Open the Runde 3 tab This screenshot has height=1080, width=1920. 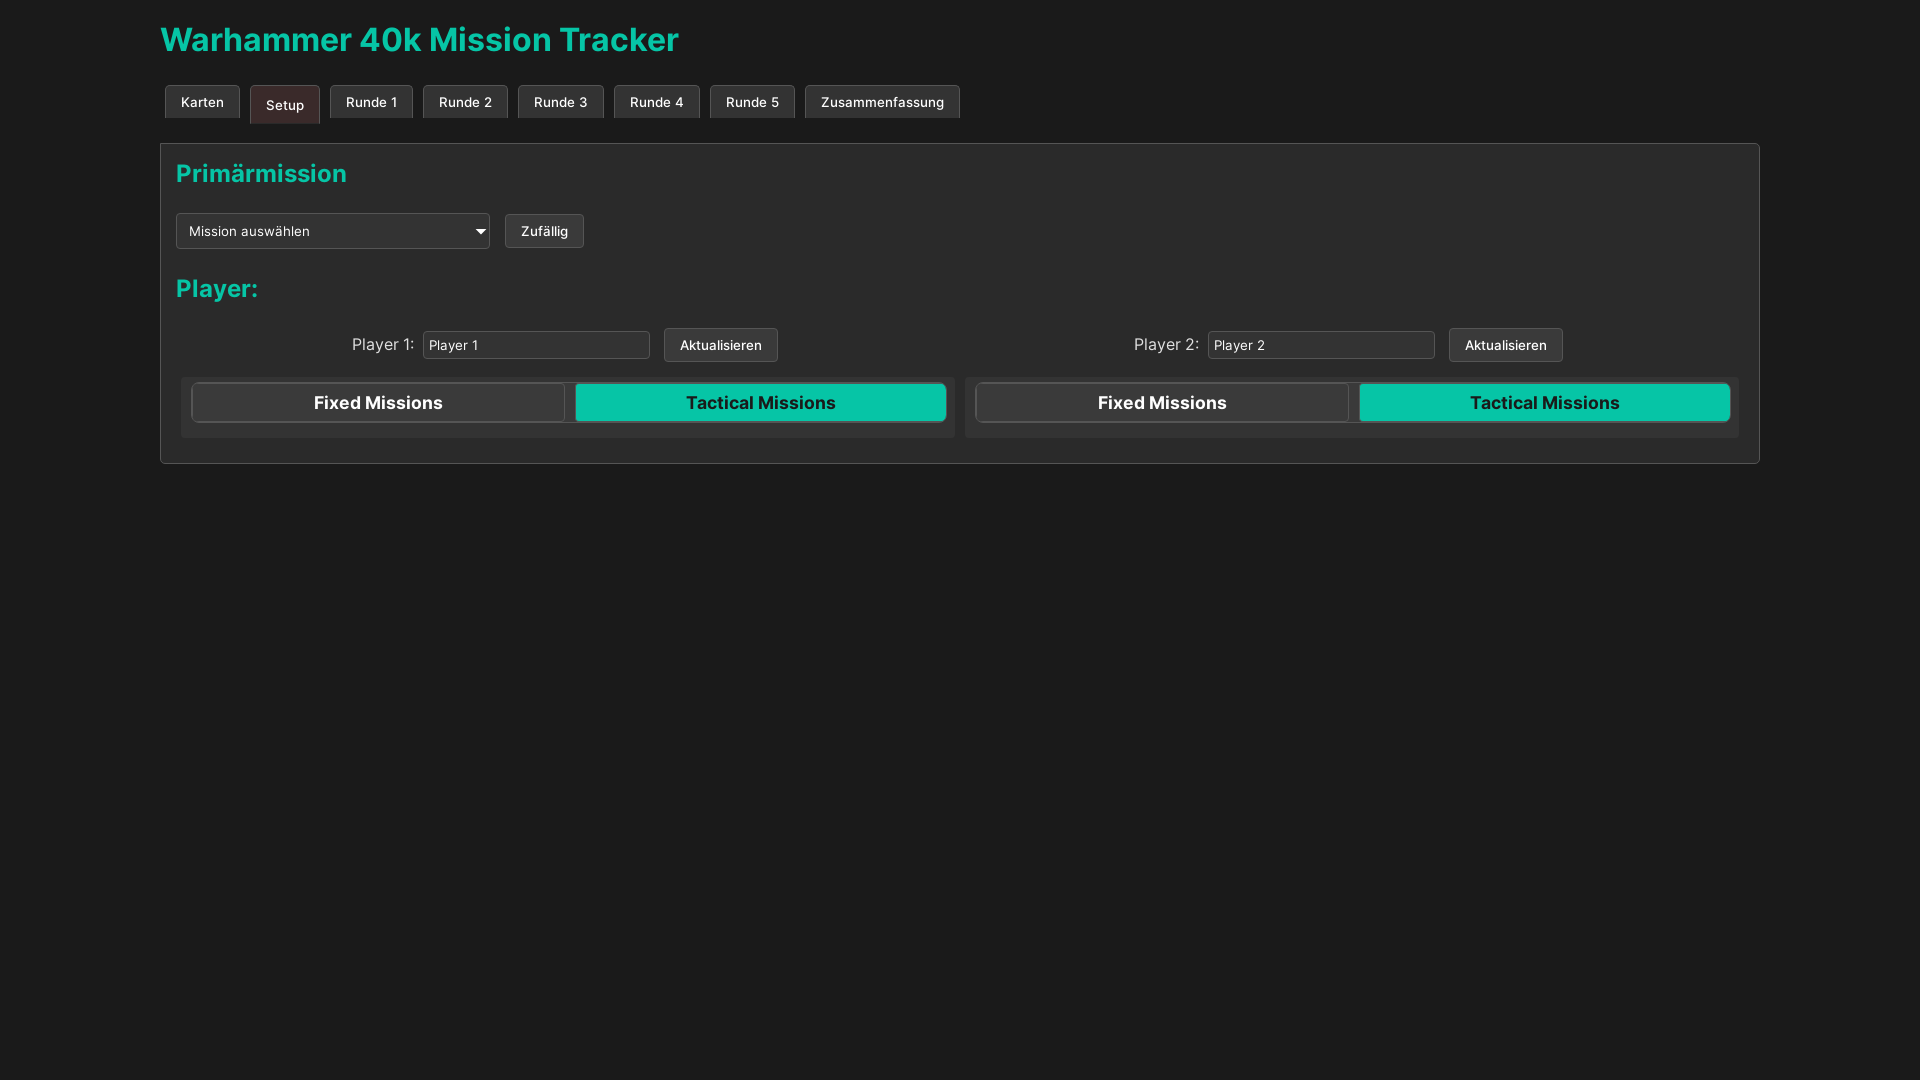561,102
